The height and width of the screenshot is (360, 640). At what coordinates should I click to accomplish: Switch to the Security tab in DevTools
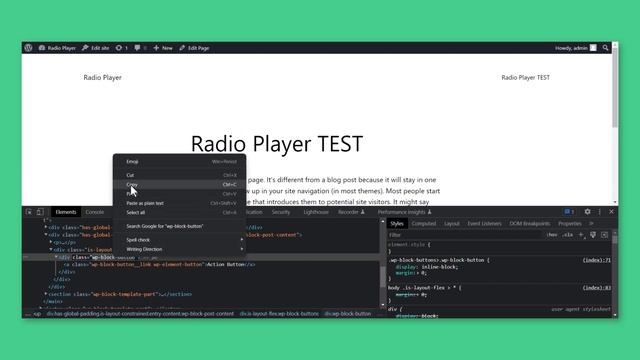(x=281, y=212)
